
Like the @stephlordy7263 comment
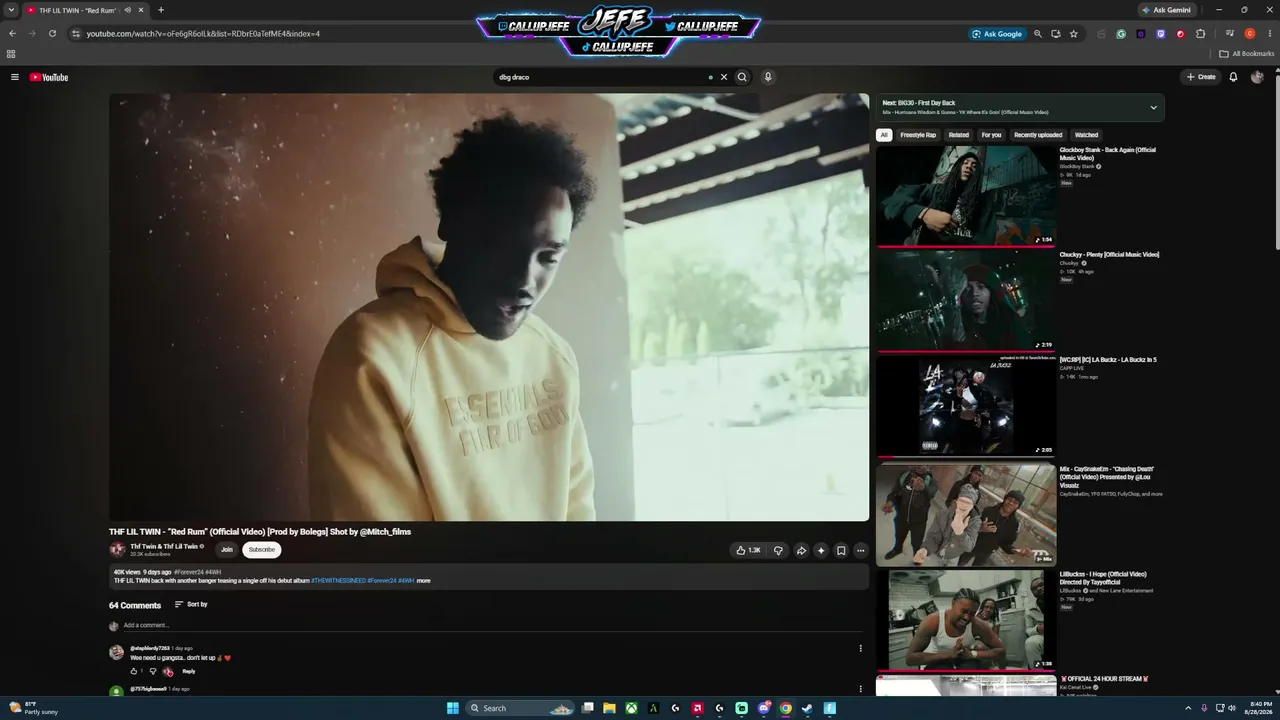pos(134,671)
